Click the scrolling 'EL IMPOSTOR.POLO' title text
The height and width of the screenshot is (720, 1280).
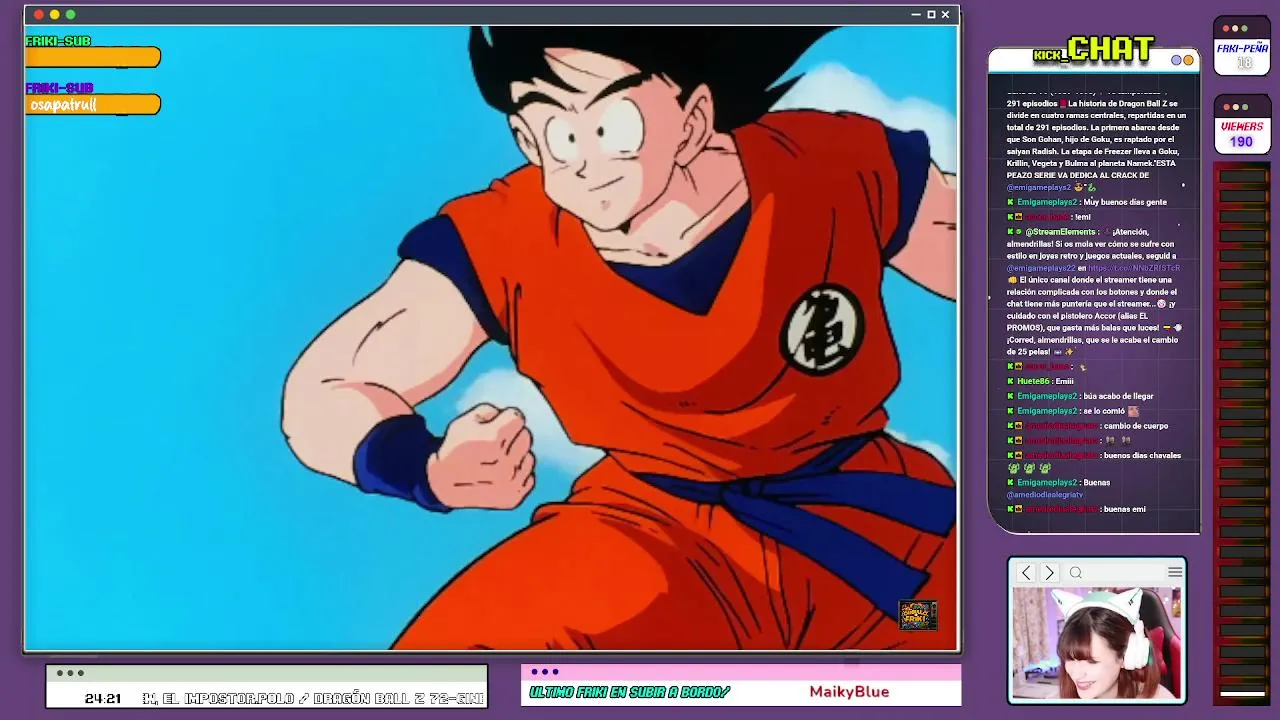313,699
